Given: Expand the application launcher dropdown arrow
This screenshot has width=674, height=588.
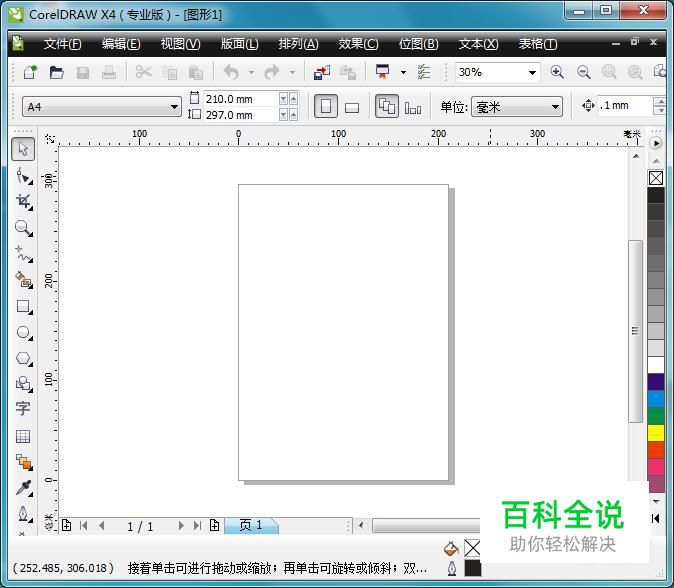Looking at the screenshot, I should pos(403,73).
